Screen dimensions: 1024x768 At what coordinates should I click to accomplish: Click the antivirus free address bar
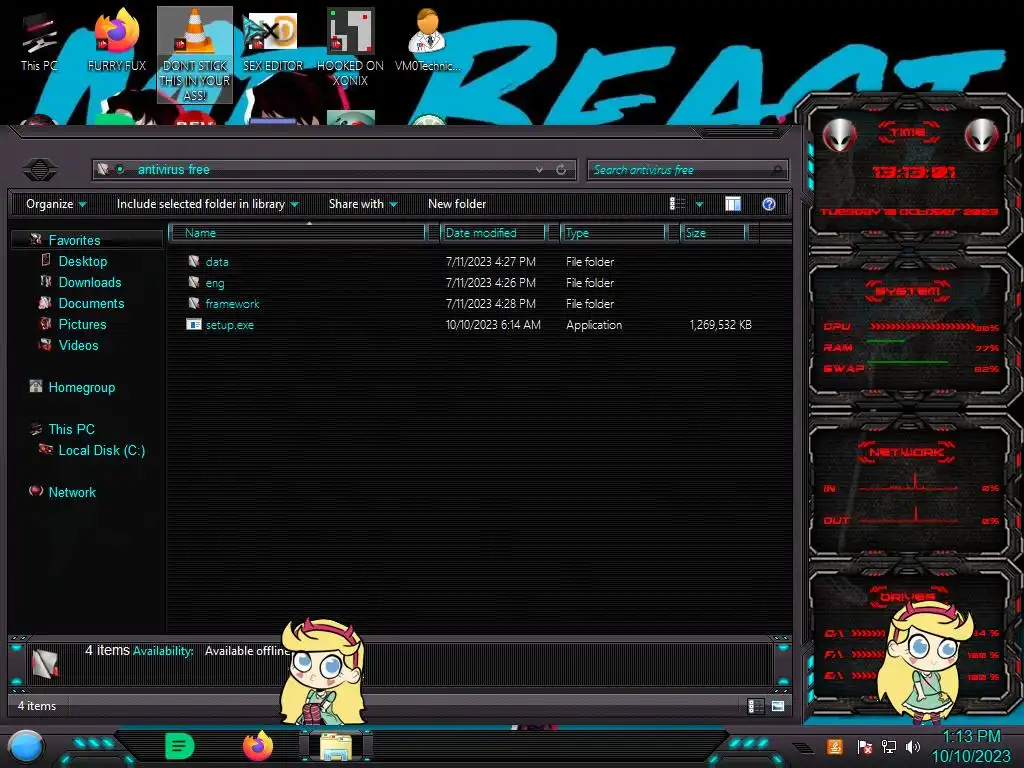coord(333,170)
